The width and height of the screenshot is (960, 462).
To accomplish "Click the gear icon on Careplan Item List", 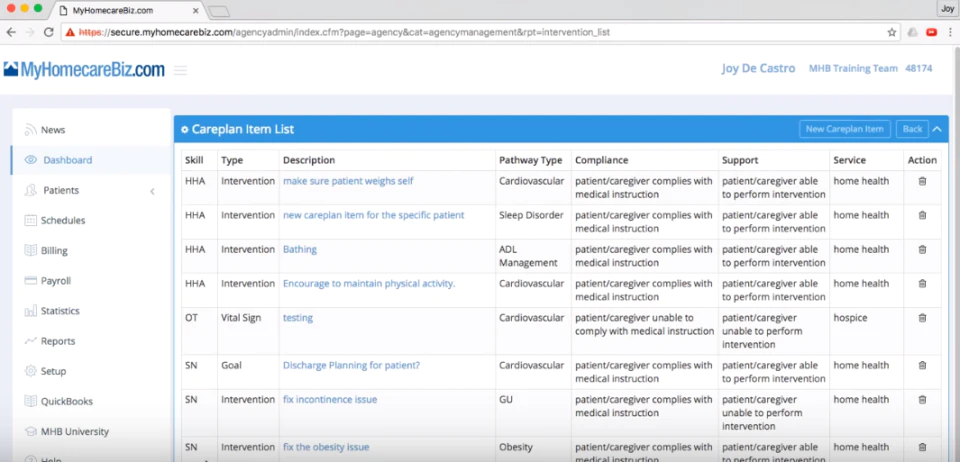I will pyautogui.click(x=184, y=130).
